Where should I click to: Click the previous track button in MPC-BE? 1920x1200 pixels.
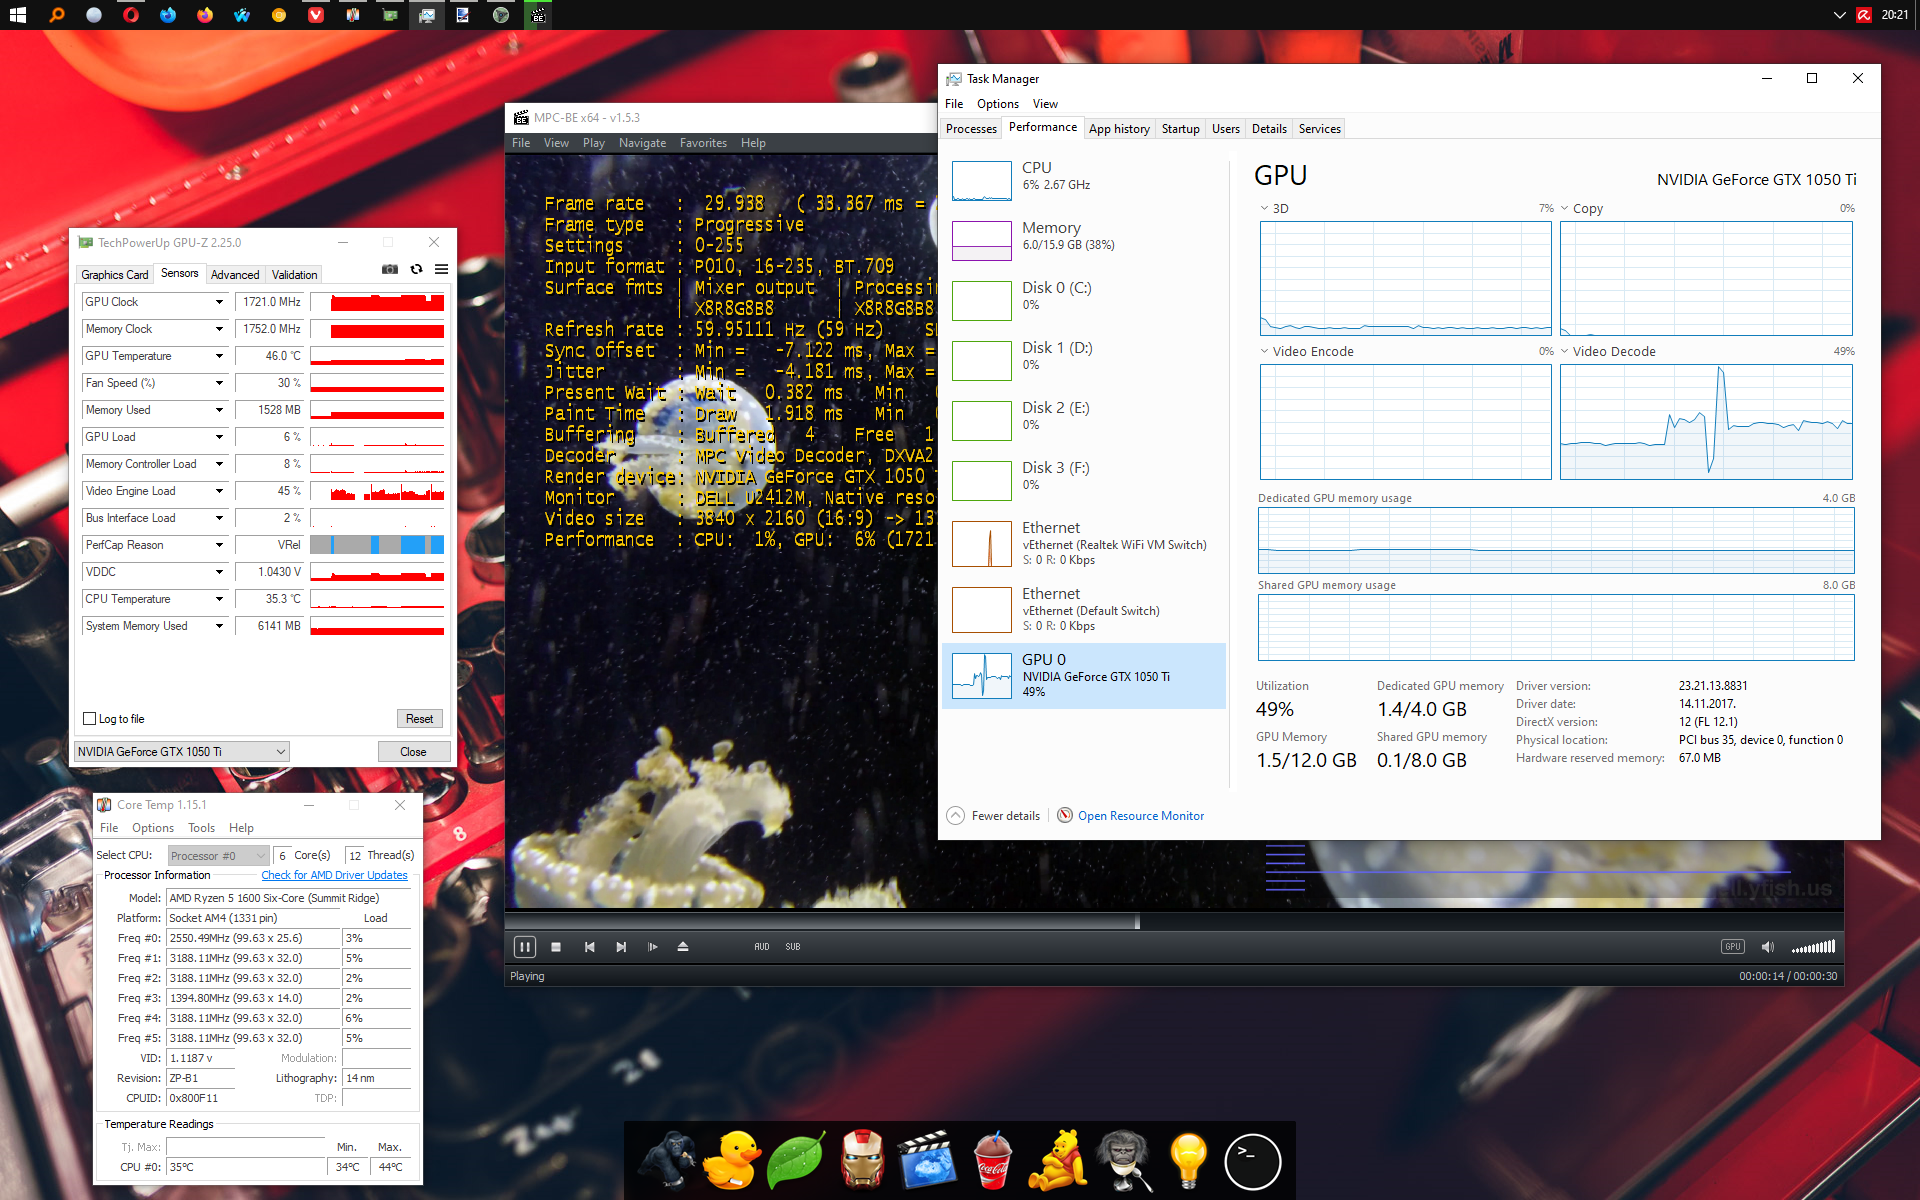pos(589,947)
